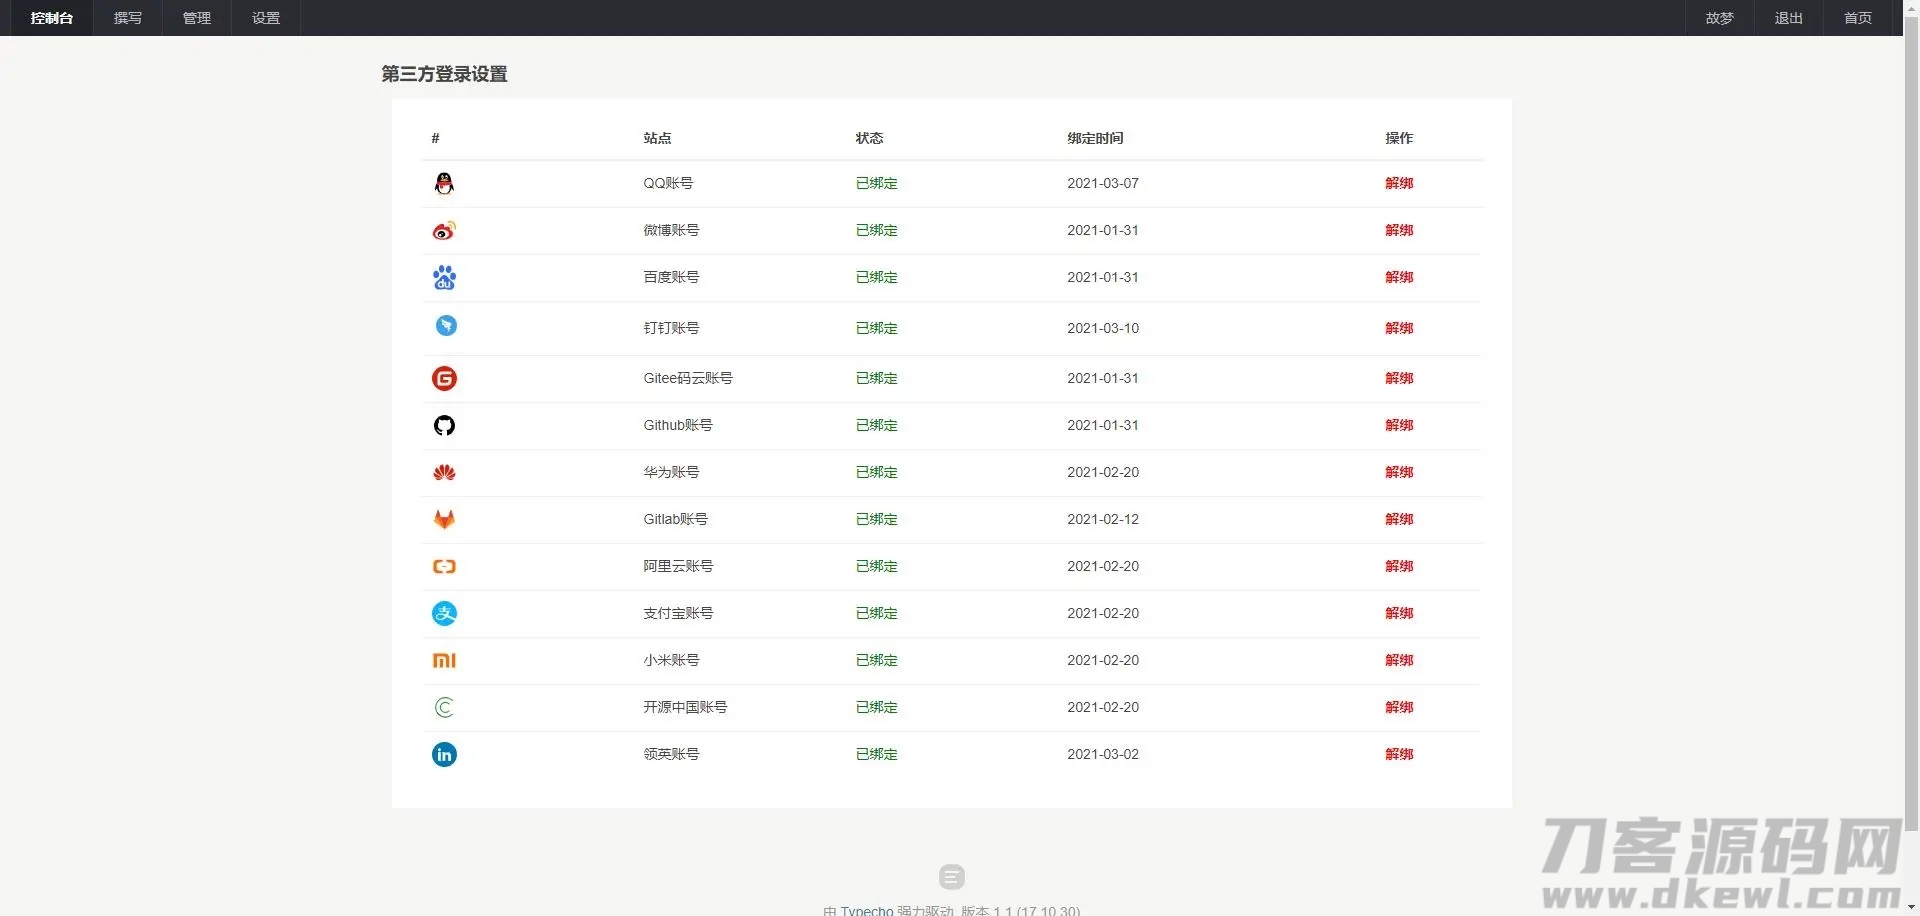Open the 撰写 menu item
Image resolution: width=1920 pixels, height=916 pixels.
(x=128, y=18)
